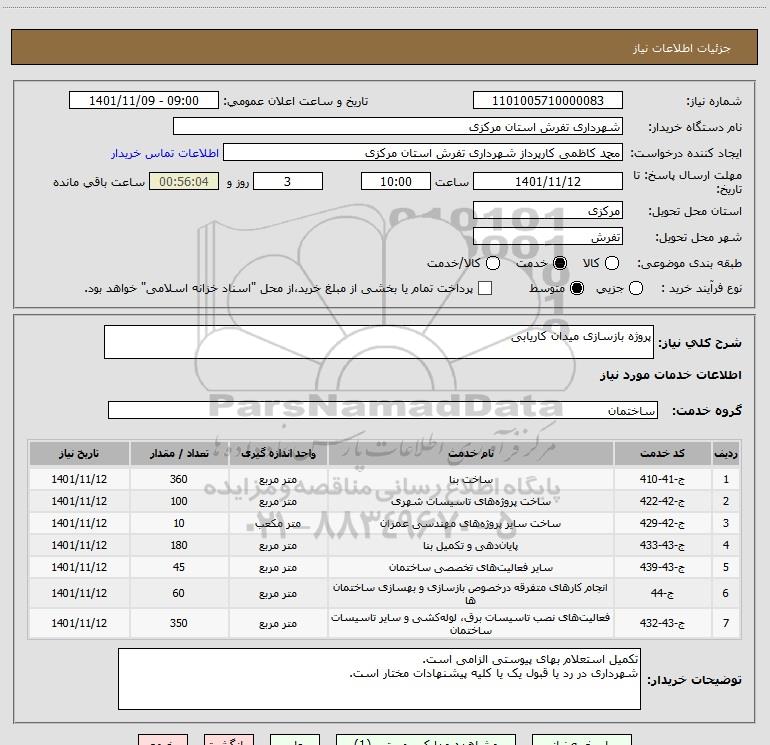Choose the متوسط purchase type radio
This screenshot has width=770, height=745.
pos(577,288)
